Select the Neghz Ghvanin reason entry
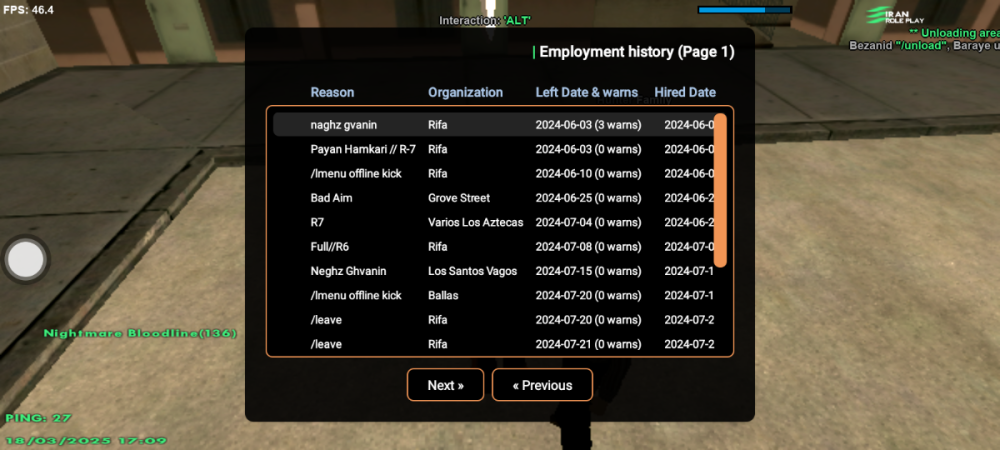The height and width of the screenshot is (450, 1000). tap(348, 271)
